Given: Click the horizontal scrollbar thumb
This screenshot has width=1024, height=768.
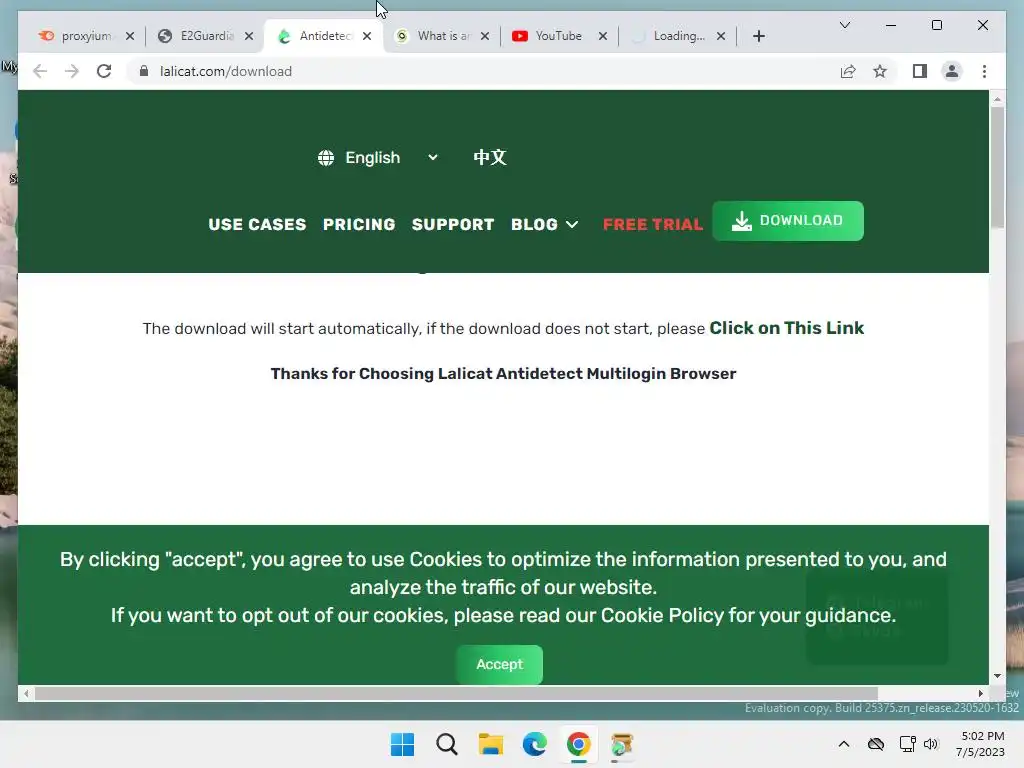Looking at the screenshot, I should pyautogui.click(x=456, y=694).
